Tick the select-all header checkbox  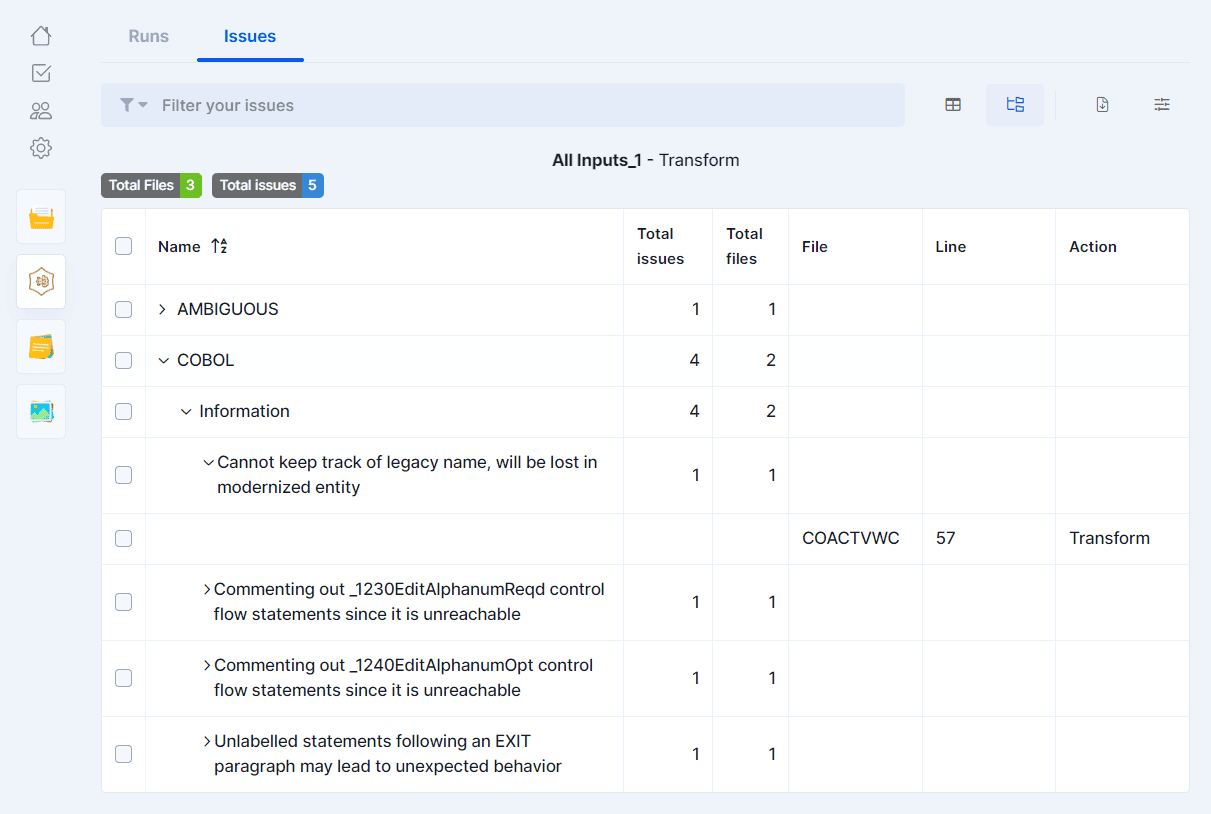point(123,246)
